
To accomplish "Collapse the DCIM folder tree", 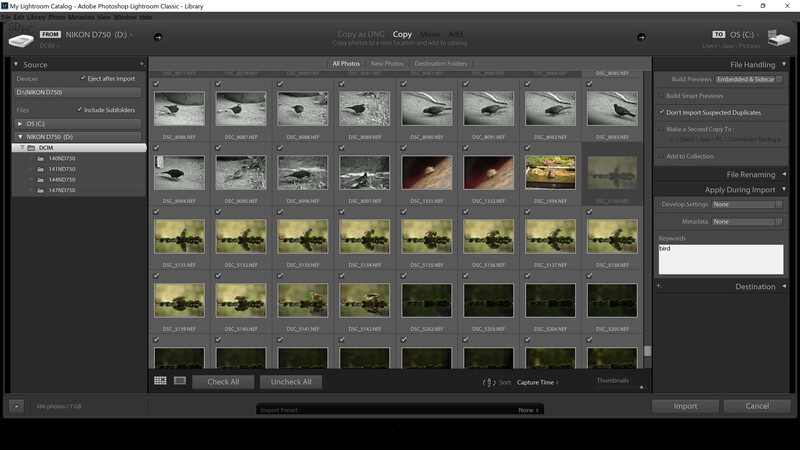I will coord(22,147).
